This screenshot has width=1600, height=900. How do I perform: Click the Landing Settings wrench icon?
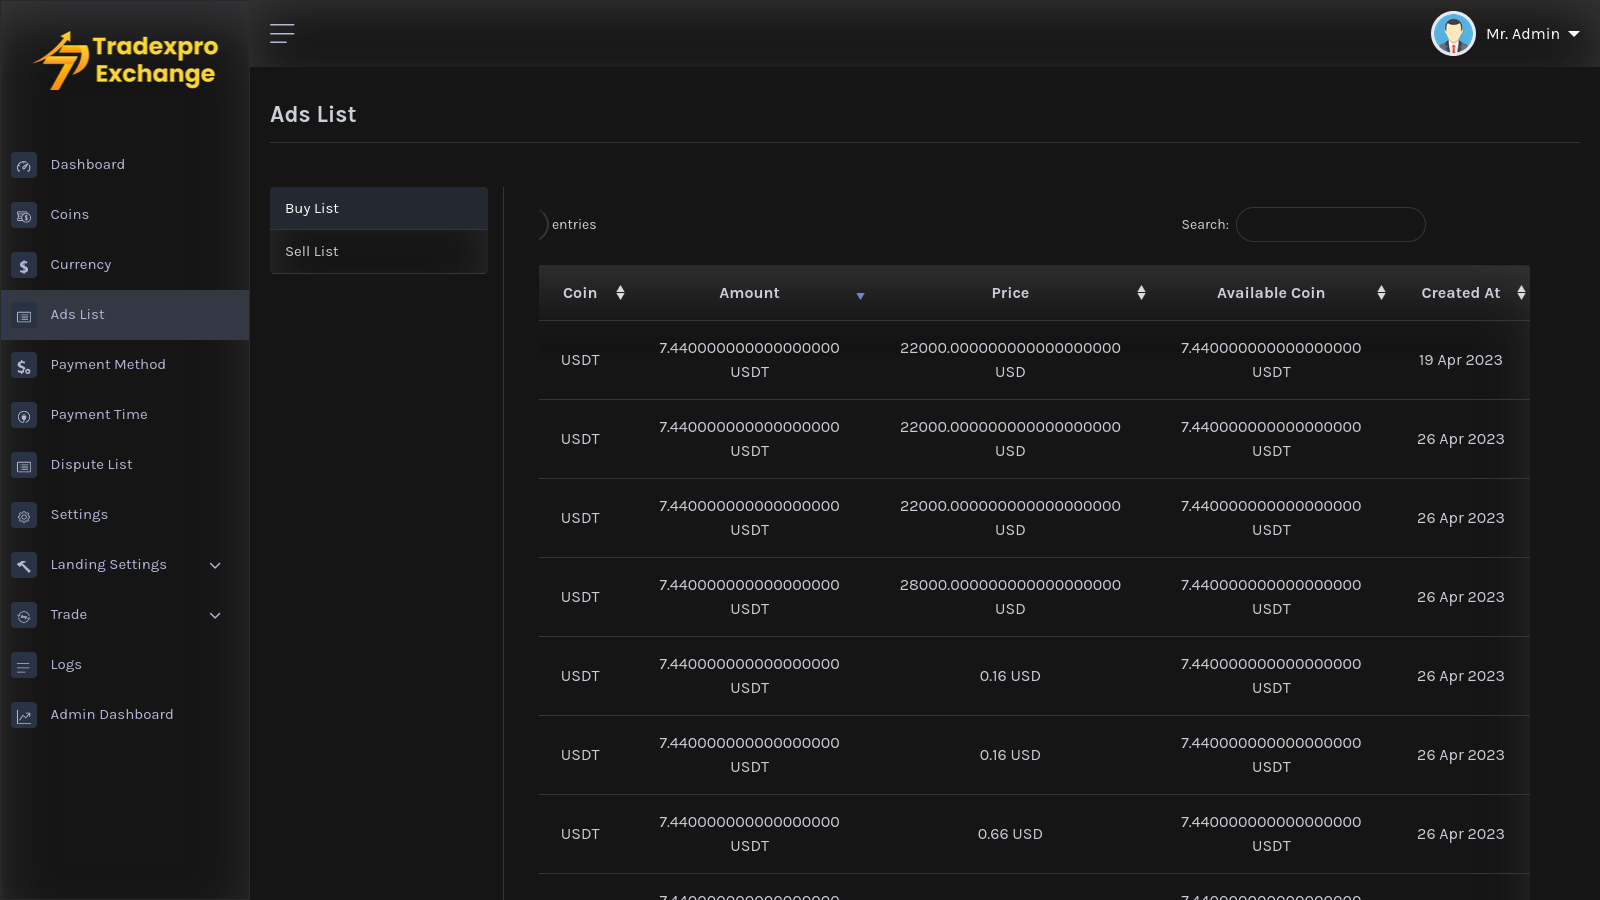pyautogui.click(x=24, y=565)
